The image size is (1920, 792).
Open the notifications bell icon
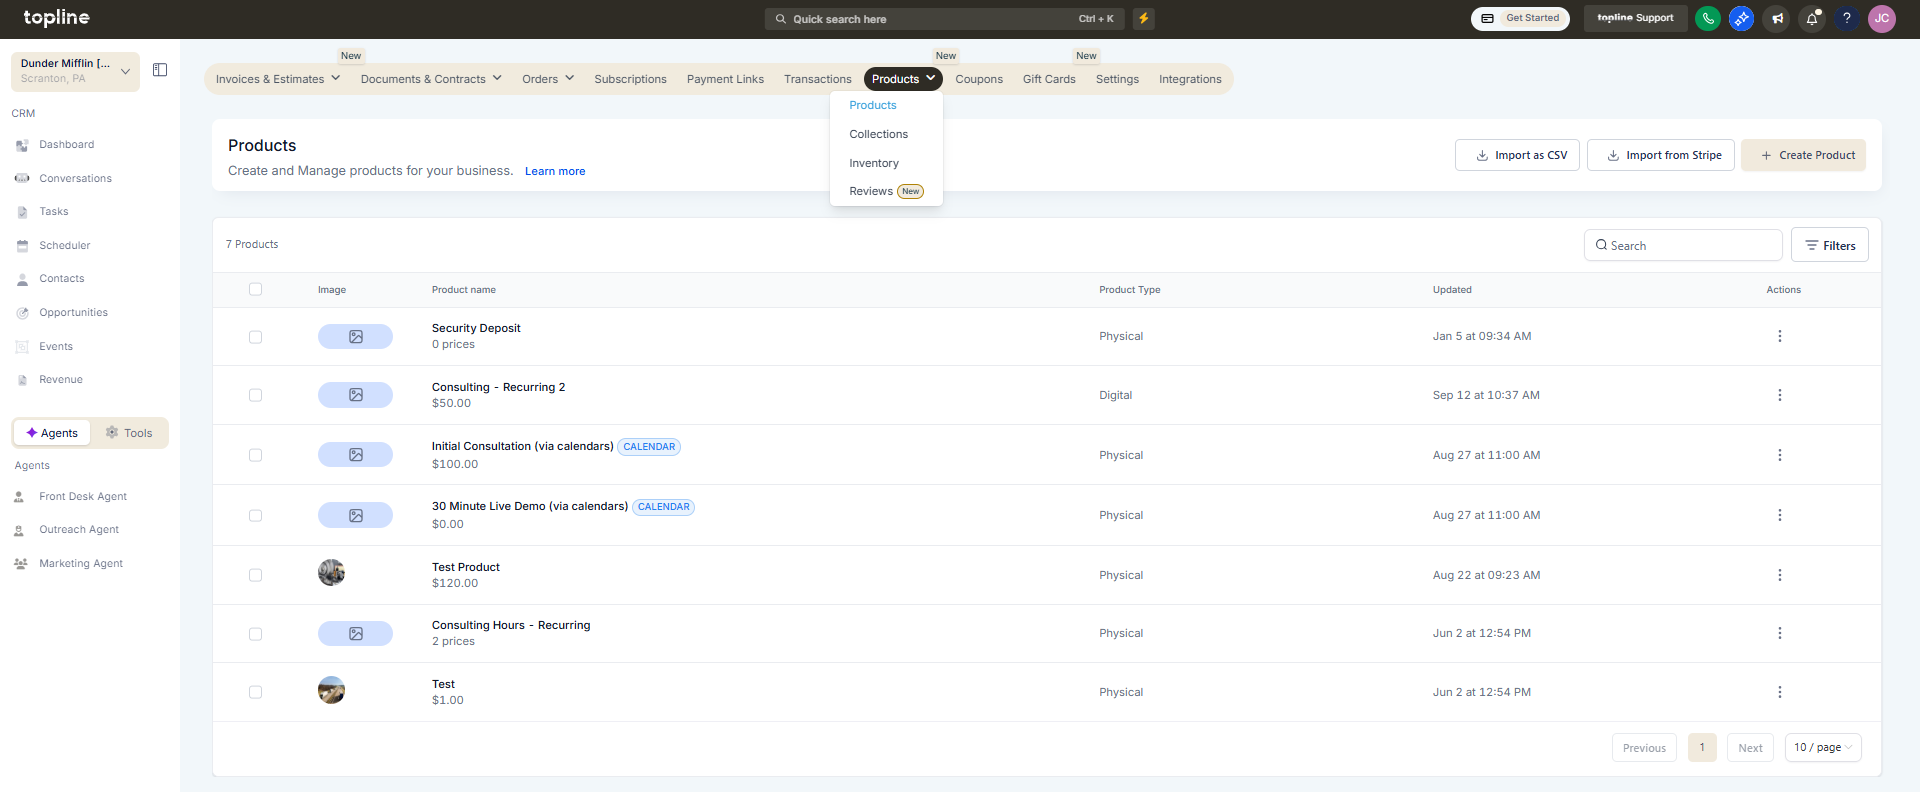[1812, 18]
